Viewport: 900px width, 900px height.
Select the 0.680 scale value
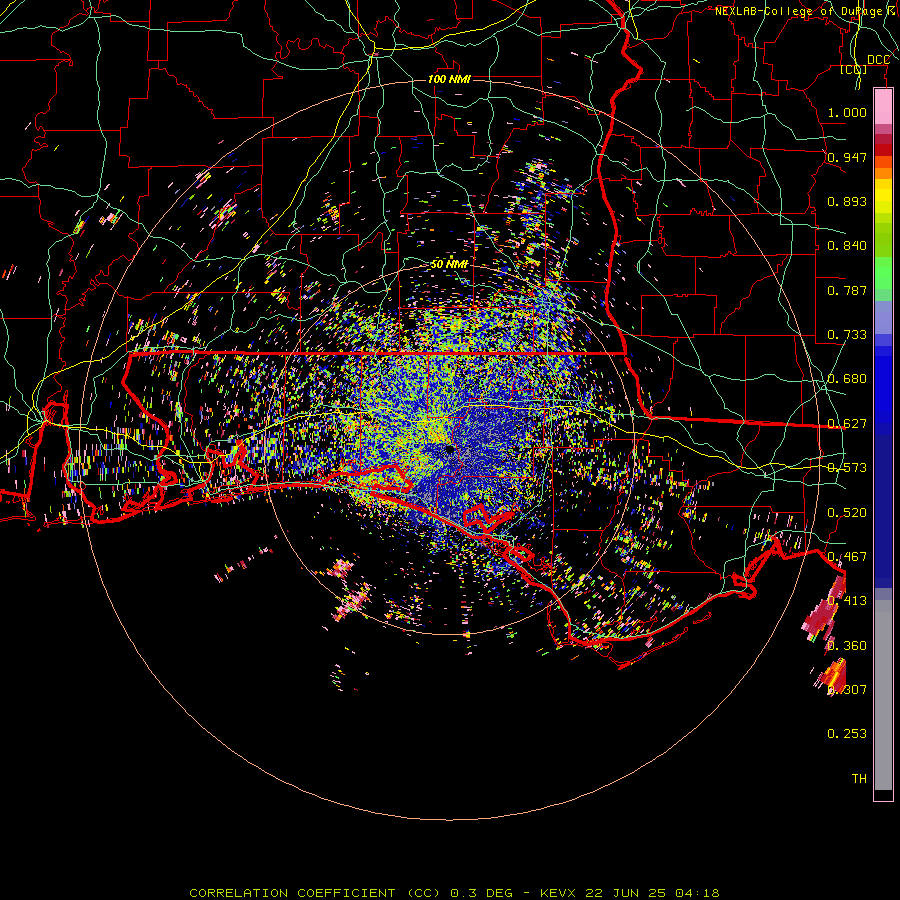click(847, 379)
